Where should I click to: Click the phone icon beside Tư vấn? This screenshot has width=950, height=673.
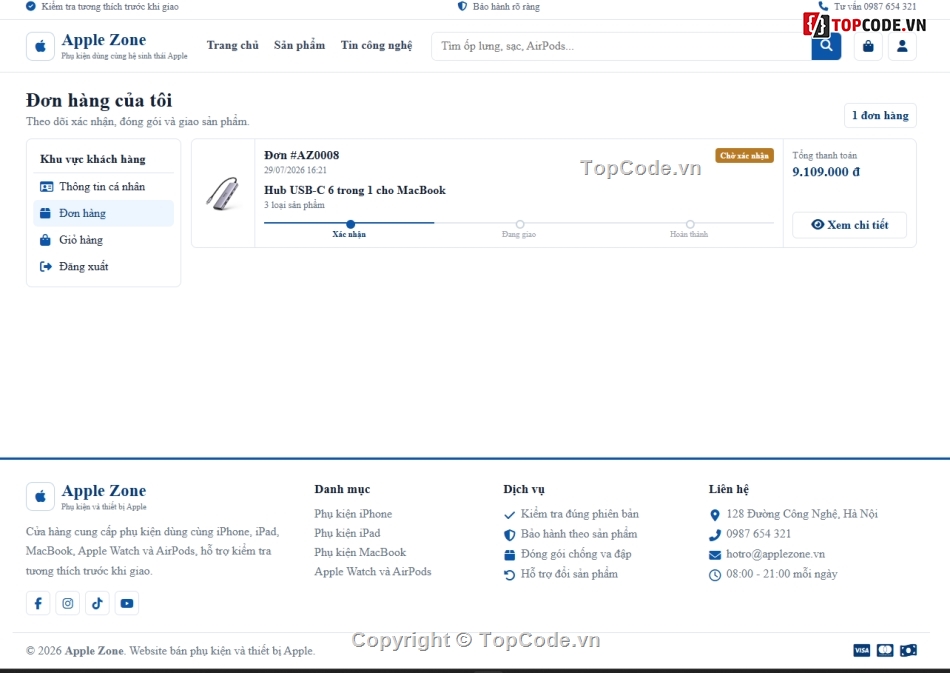pos(823,6)
